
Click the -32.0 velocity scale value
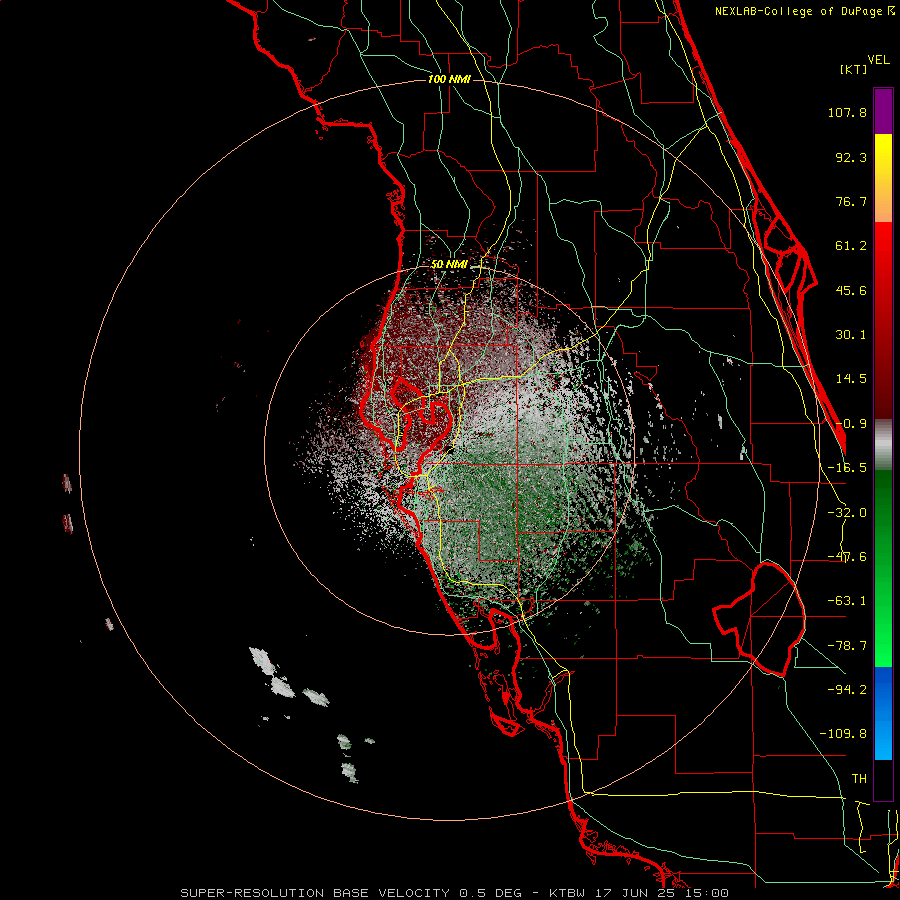[847, 513]
